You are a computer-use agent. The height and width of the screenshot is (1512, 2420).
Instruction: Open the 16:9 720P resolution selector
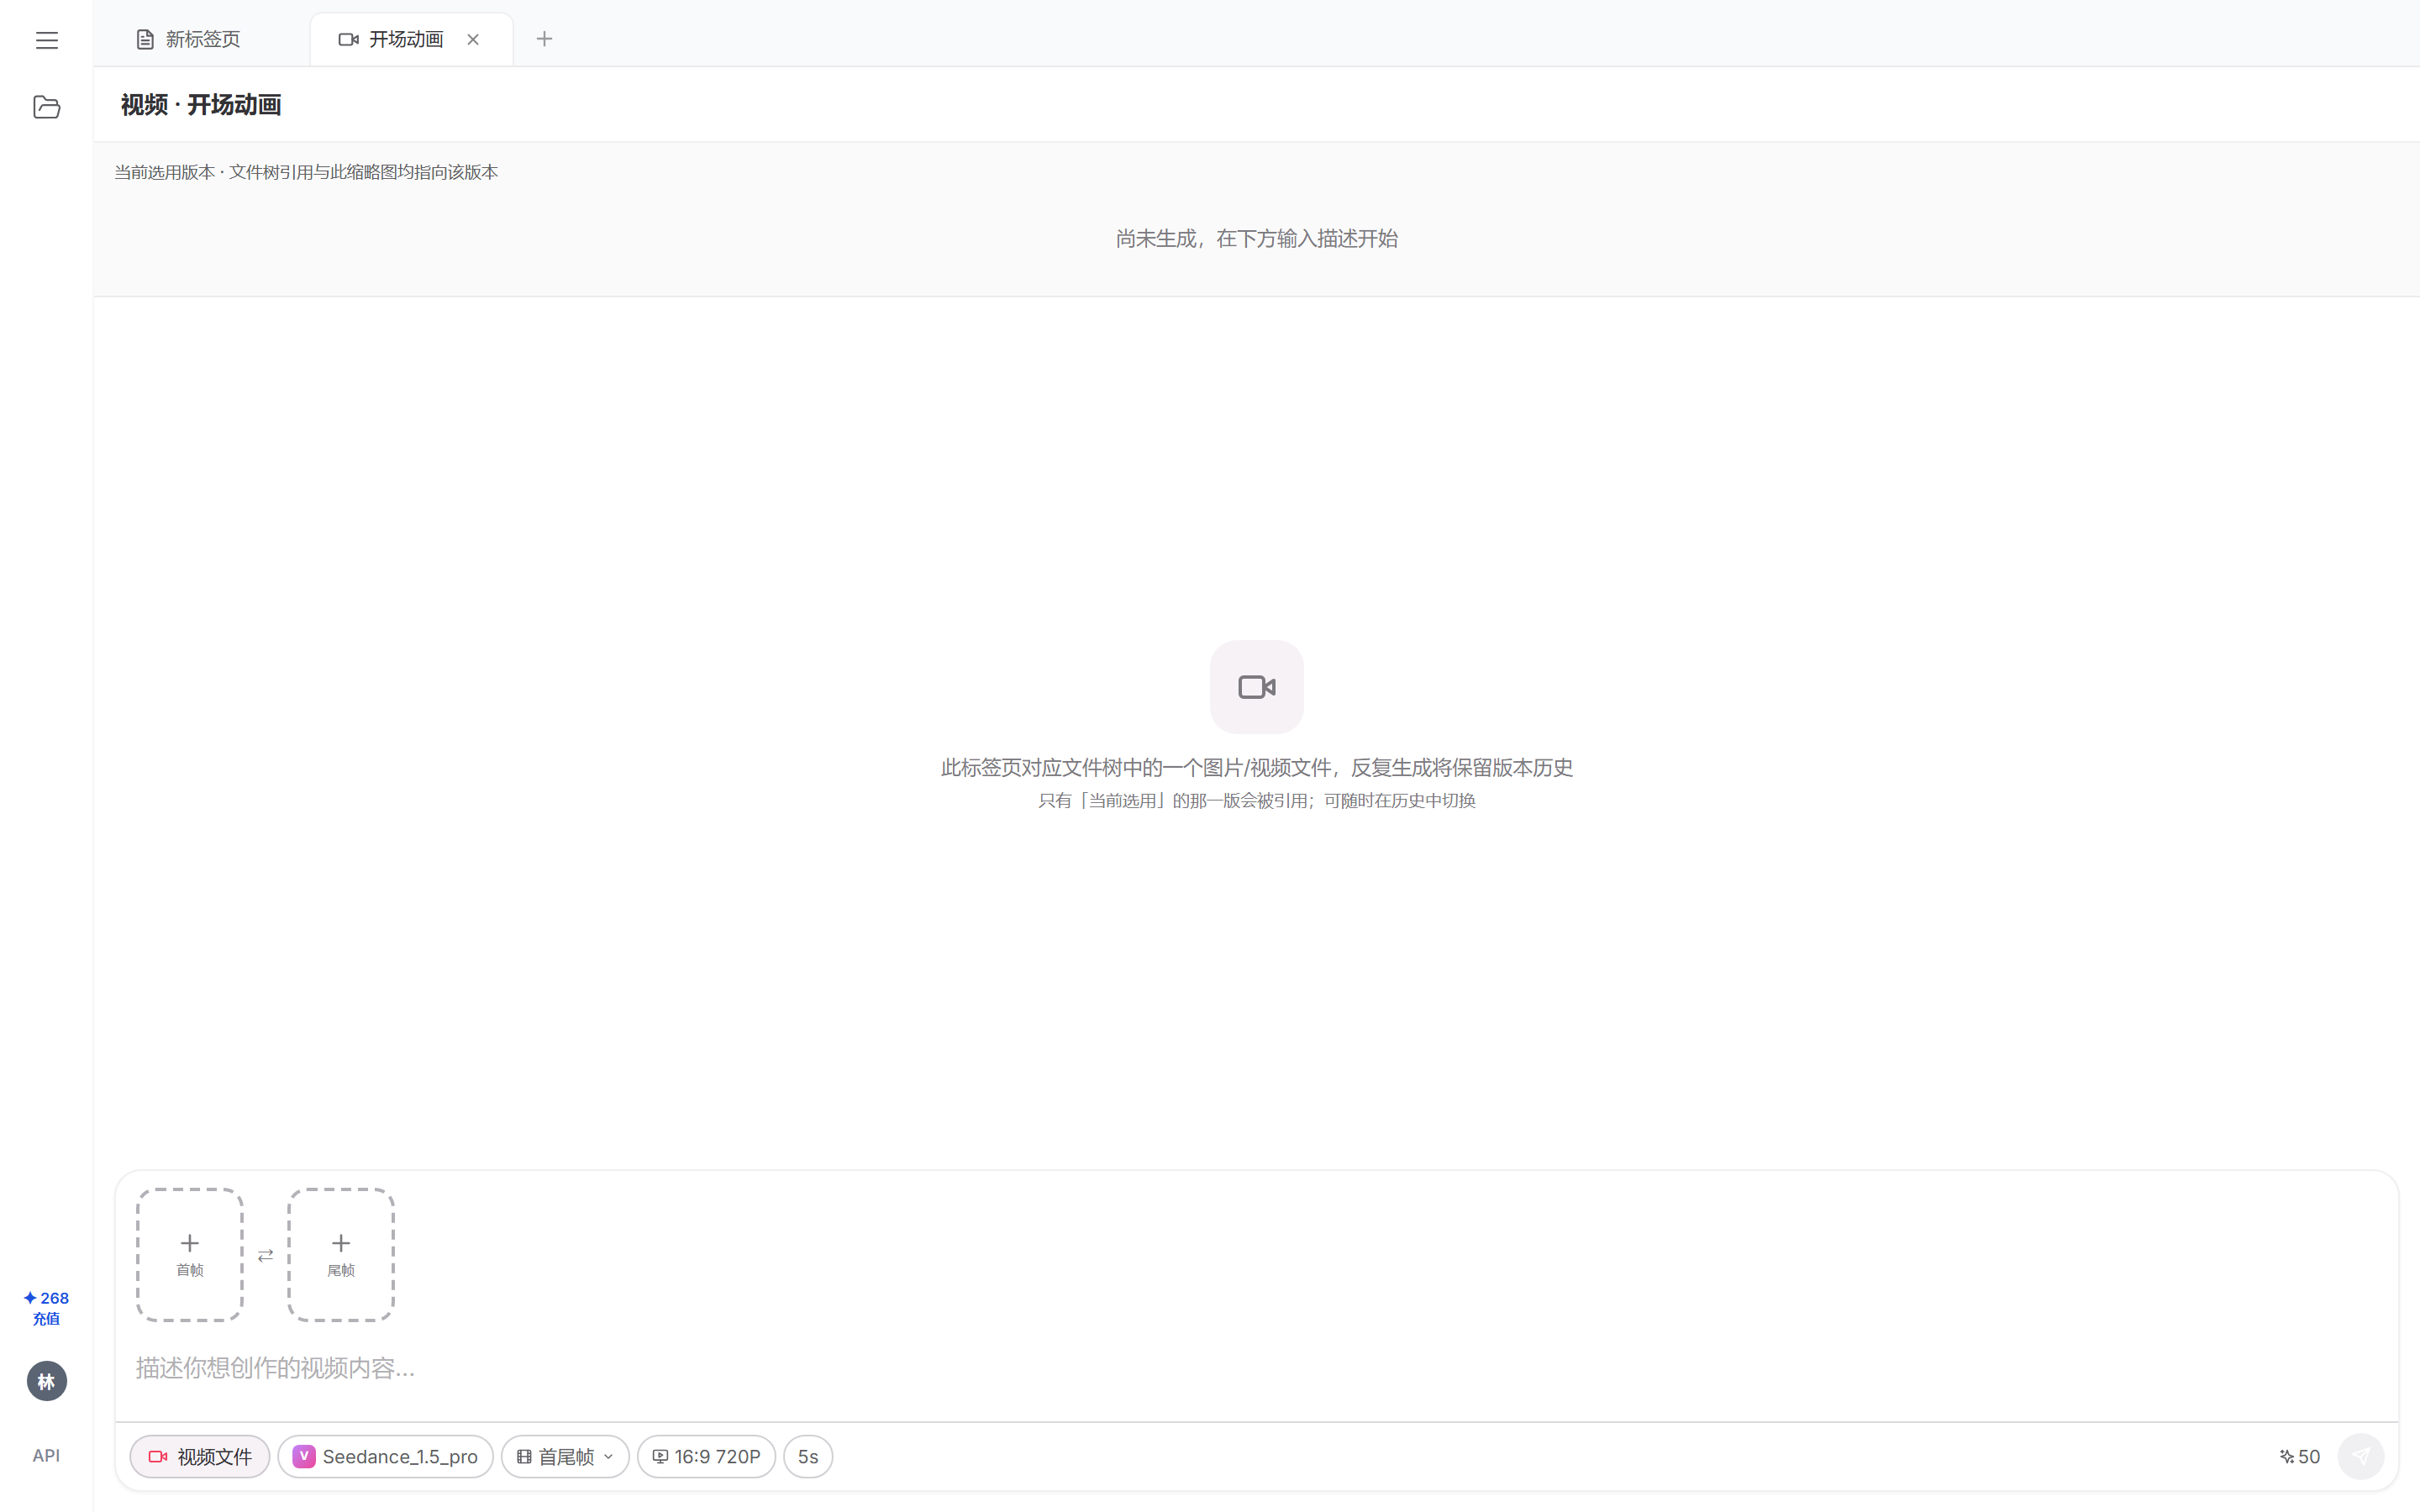(706, 1456)
